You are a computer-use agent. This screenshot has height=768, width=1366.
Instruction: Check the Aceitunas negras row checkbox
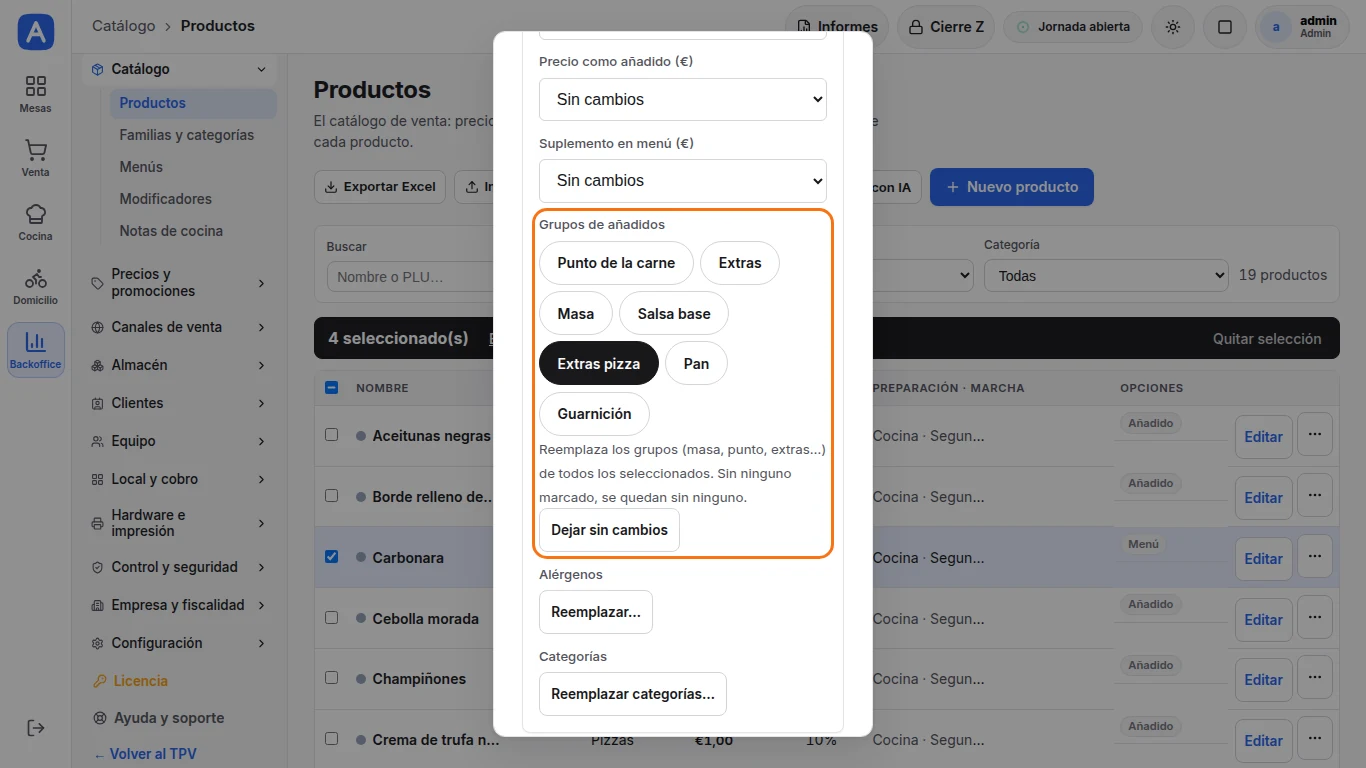(332, 435)
